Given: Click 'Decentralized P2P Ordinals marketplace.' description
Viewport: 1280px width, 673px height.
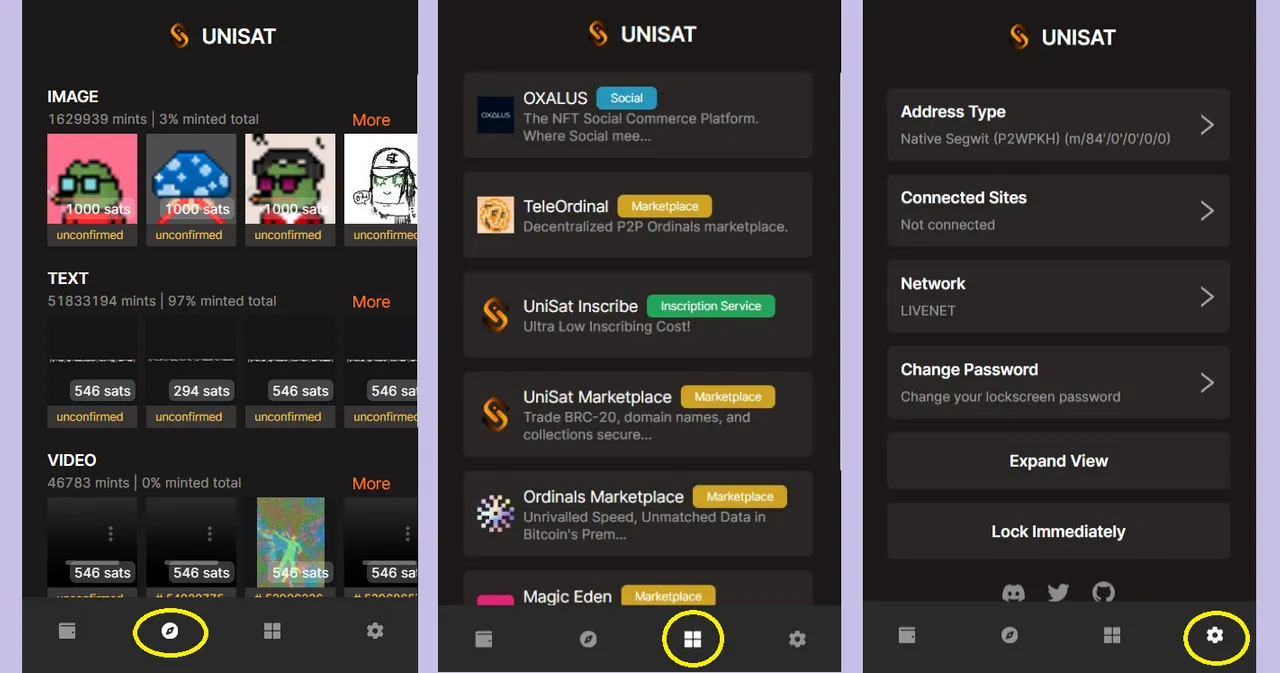Looking at the screenshot, I should [655, 227].
